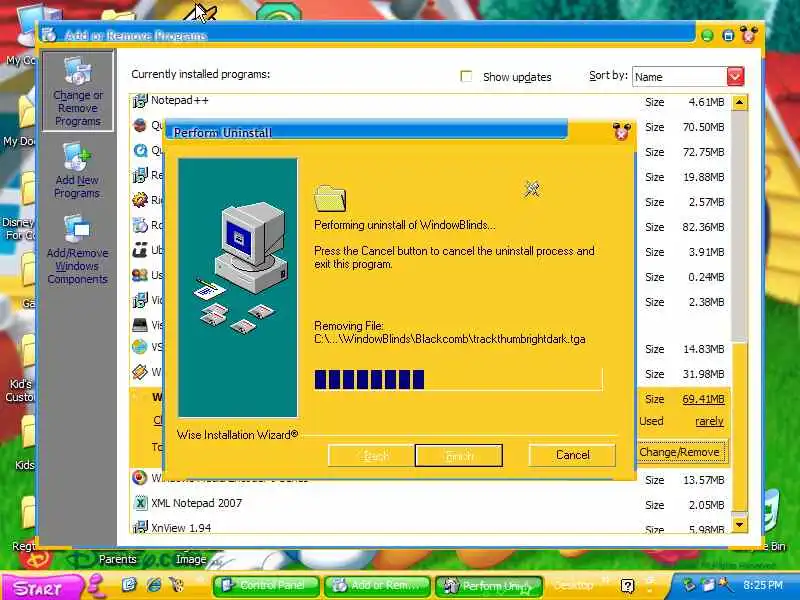The height and width of the screenshot is (600, 800).
Task: Minimize the Add or Remove Programs window
Action: pyautogui.click(x=707, y=35)
